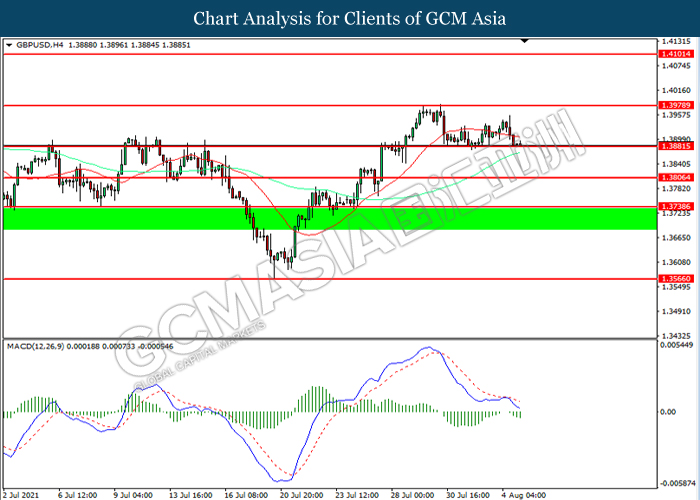Click the MACD -0.005874 scale value
Image resolution: width=700 pixels, height=500 pixels.
pos(678,483)
